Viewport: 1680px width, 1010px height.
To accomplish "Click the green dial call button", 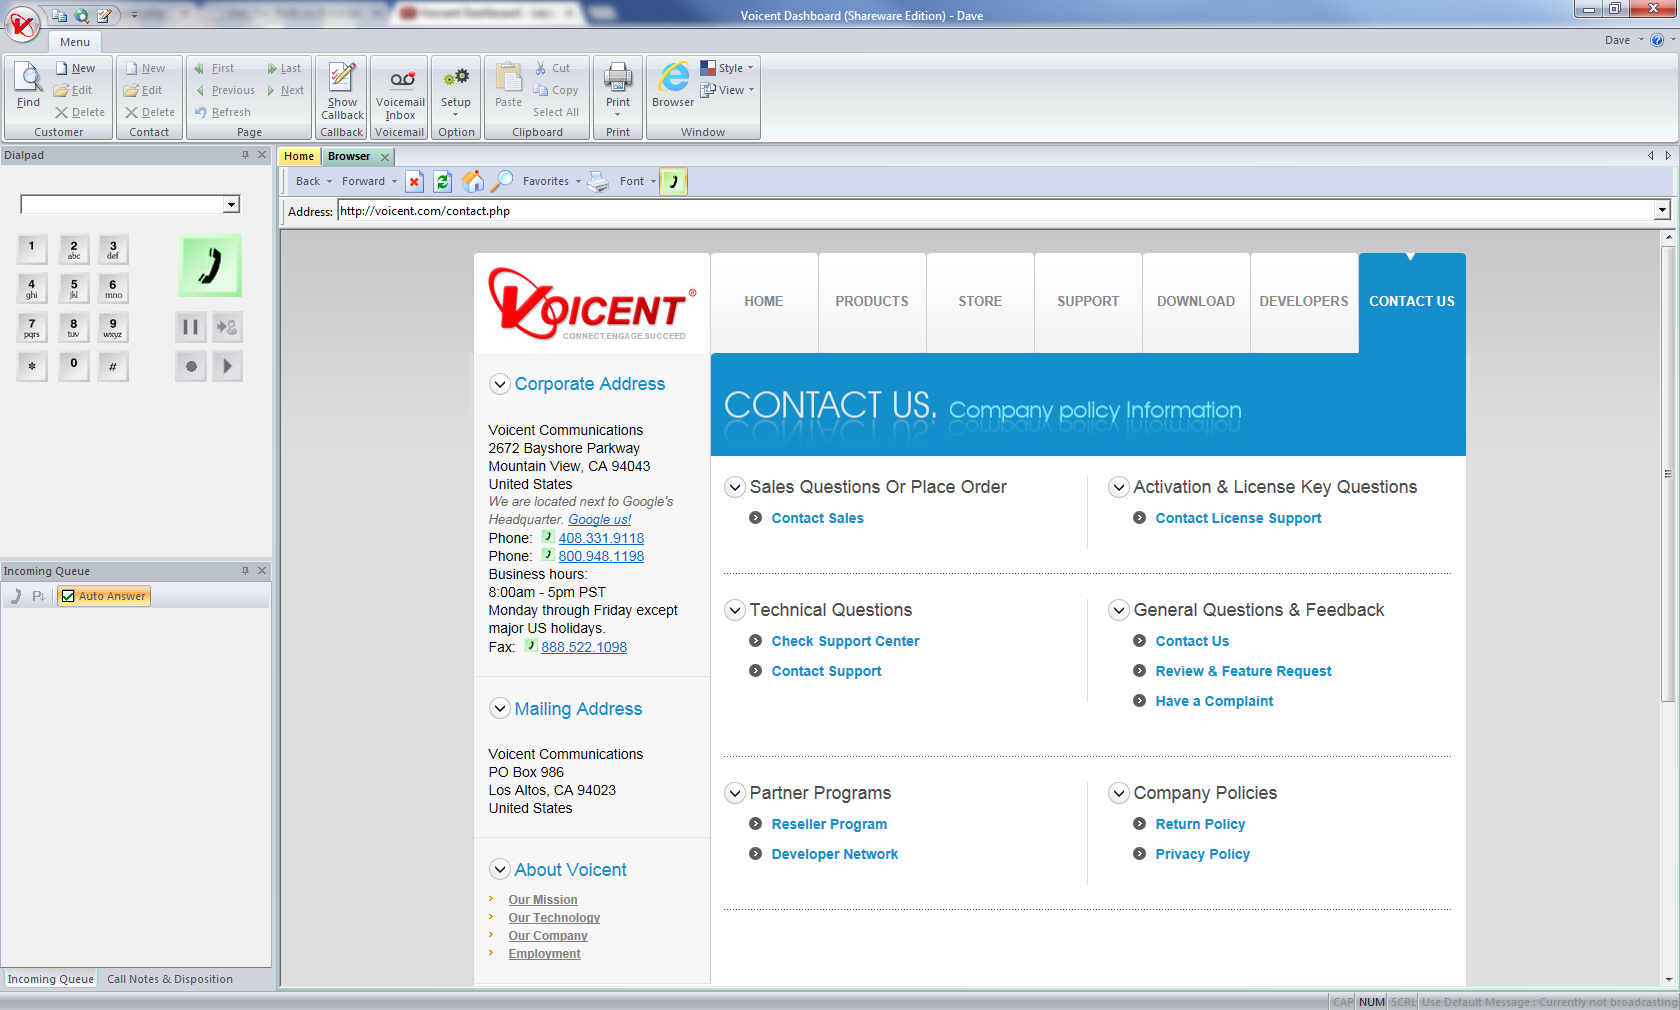I will click(210, 266).
